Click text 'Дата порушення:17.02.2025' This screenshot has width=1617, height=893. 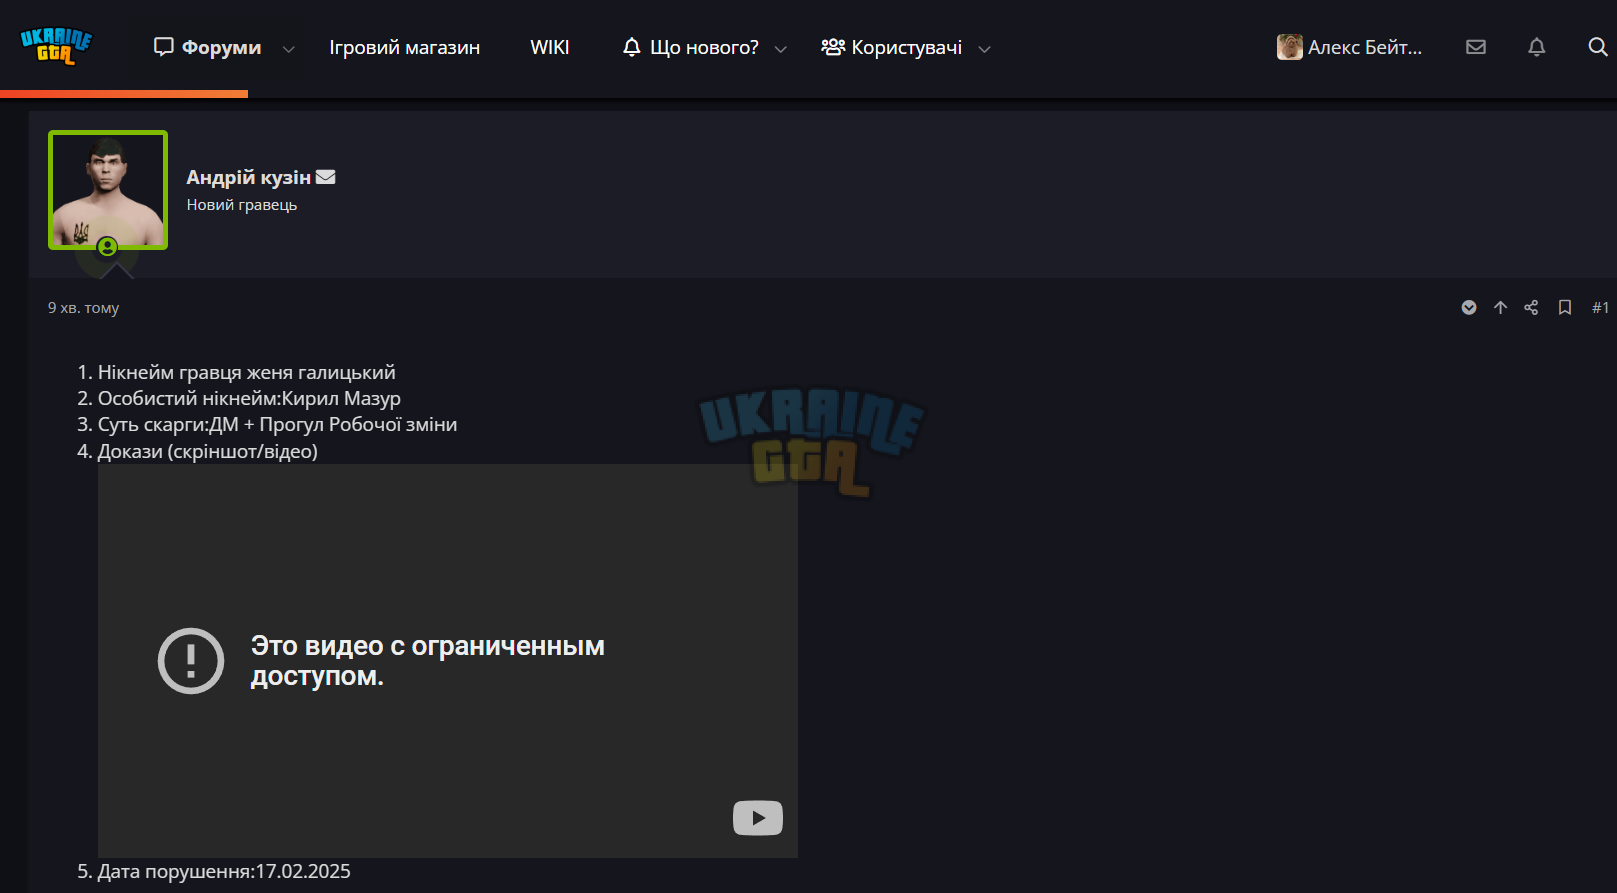click(x=224, y=871)
